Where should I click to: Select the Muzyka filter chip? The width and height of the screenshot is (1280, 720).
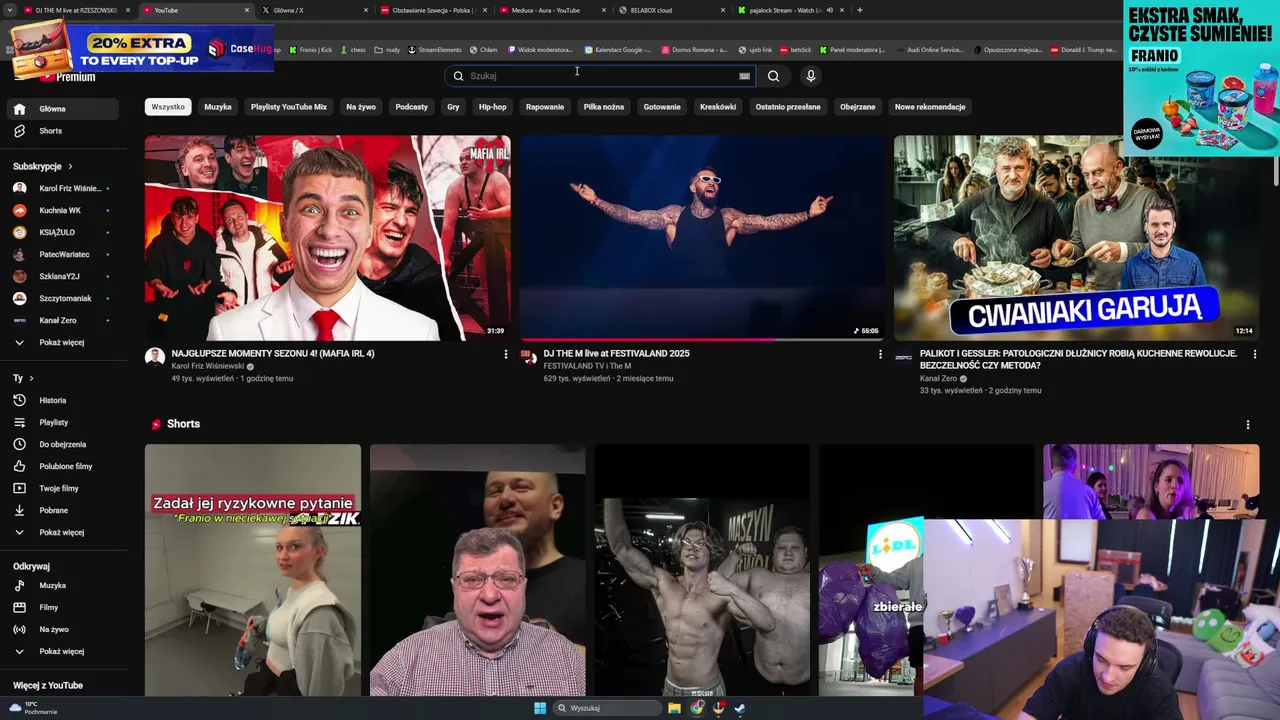tap(218, 107)
